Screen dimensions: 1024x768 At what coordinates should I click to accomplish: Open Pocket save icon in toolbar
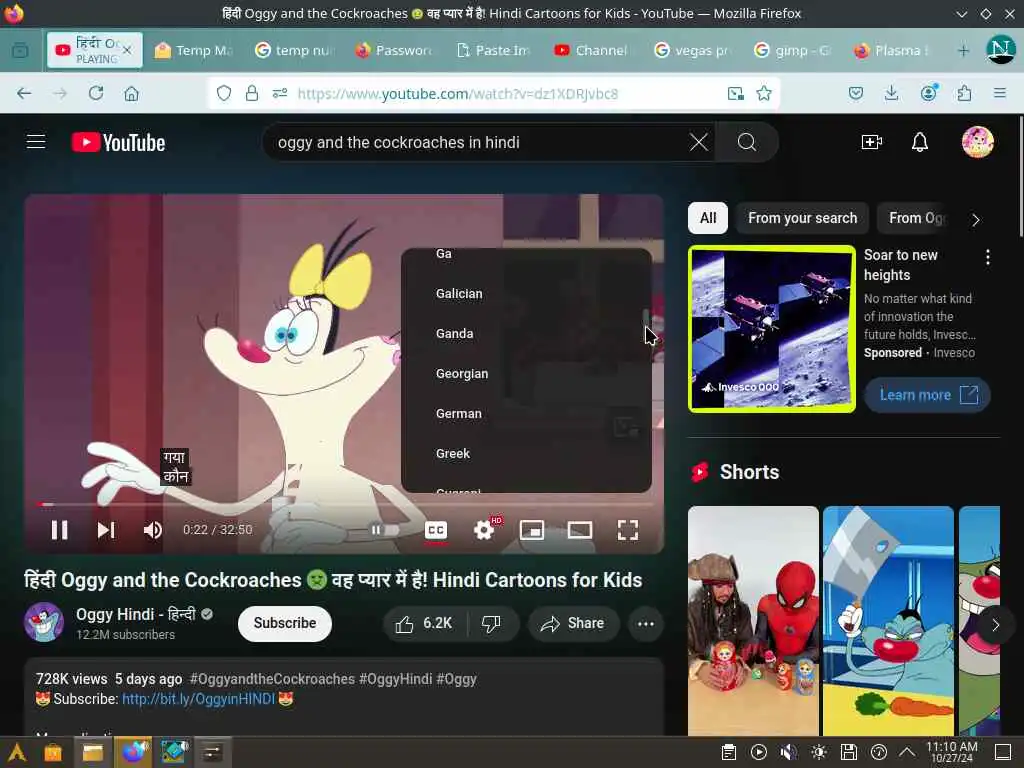tap(856, 93)
